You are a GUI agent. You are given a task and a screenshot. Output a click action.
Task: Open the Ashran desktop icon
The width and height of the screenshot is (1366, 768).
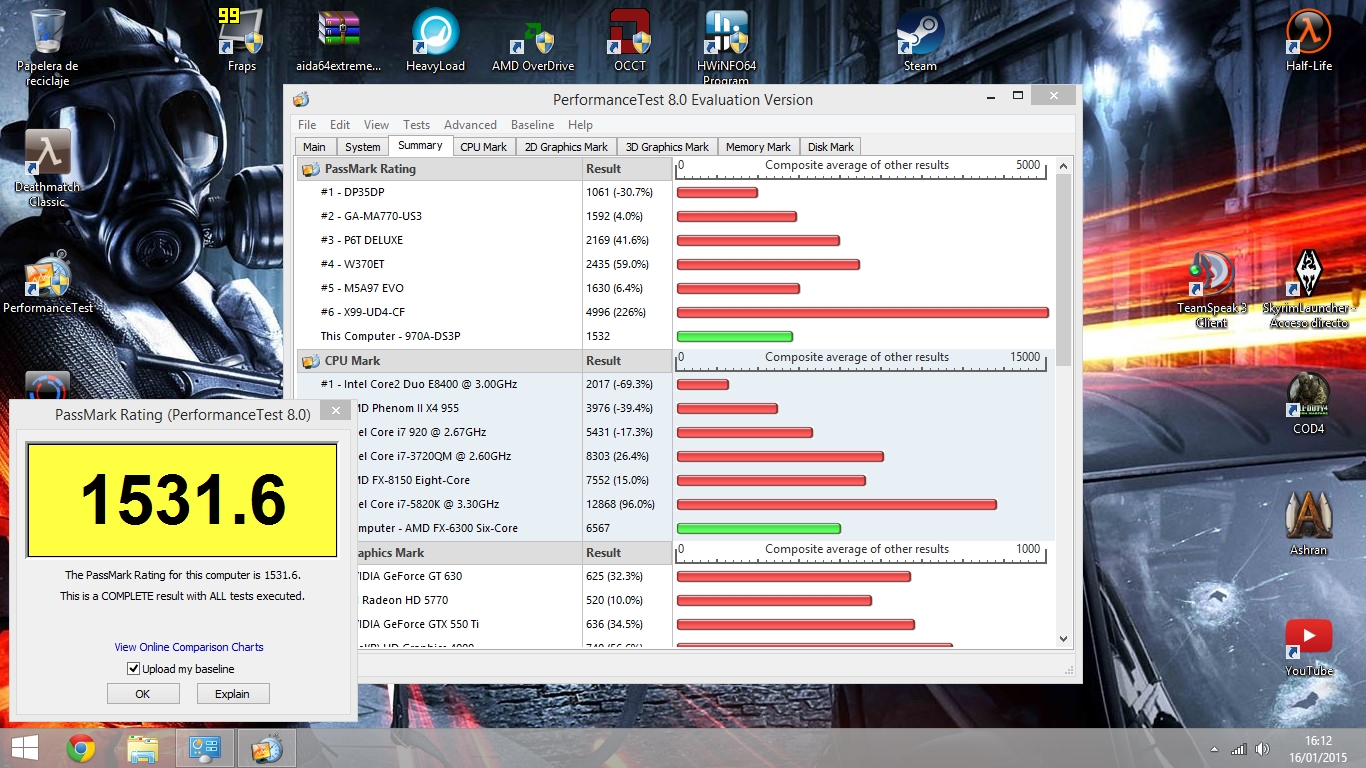(x=1308, y=524)
